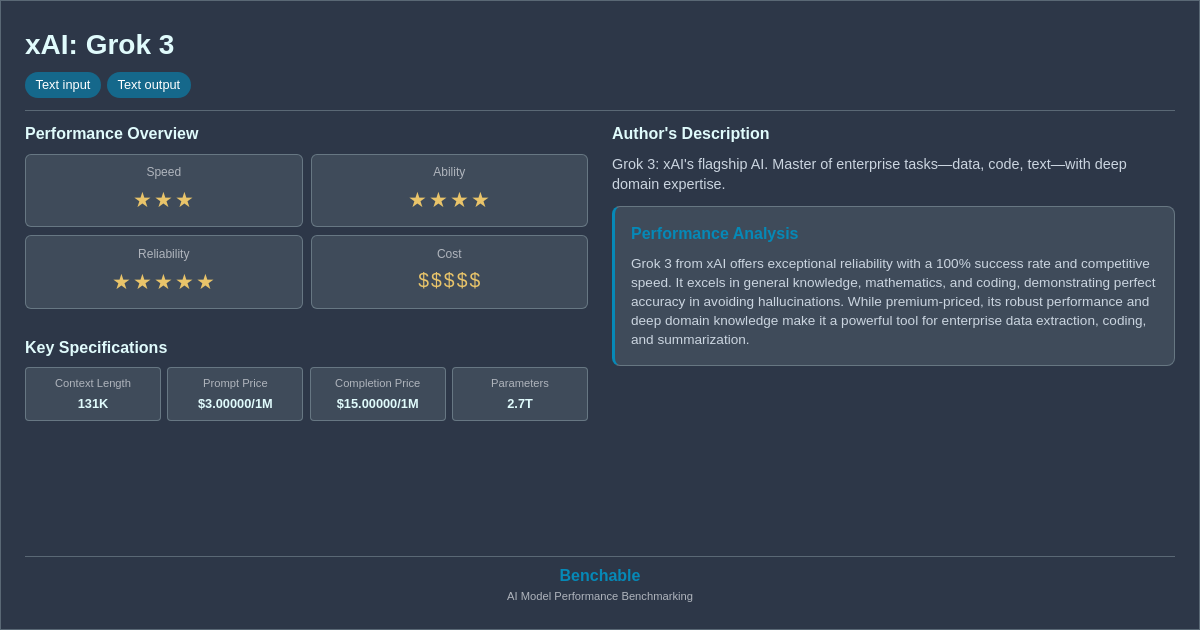Select the first Ability star
Viewport: 1200px width, 630px height.
417,200
